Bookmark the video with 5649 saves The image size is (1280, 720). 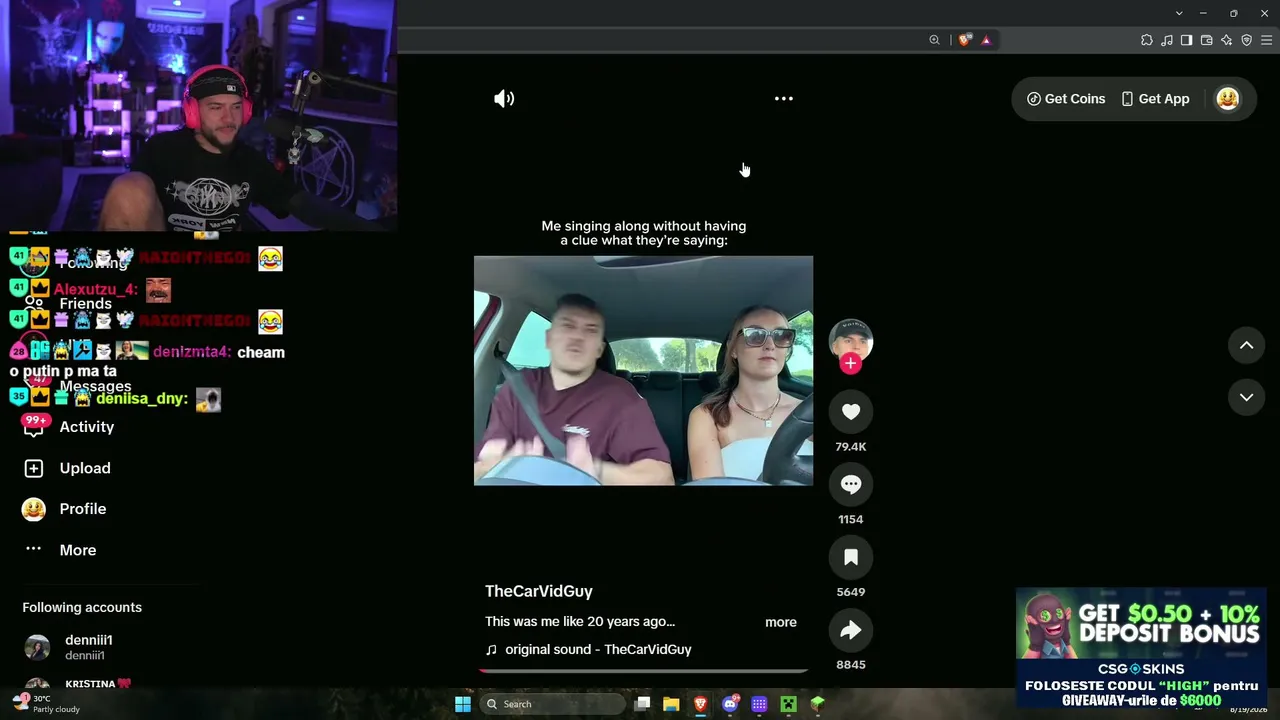pyautogui.click(x=851, y=558)
